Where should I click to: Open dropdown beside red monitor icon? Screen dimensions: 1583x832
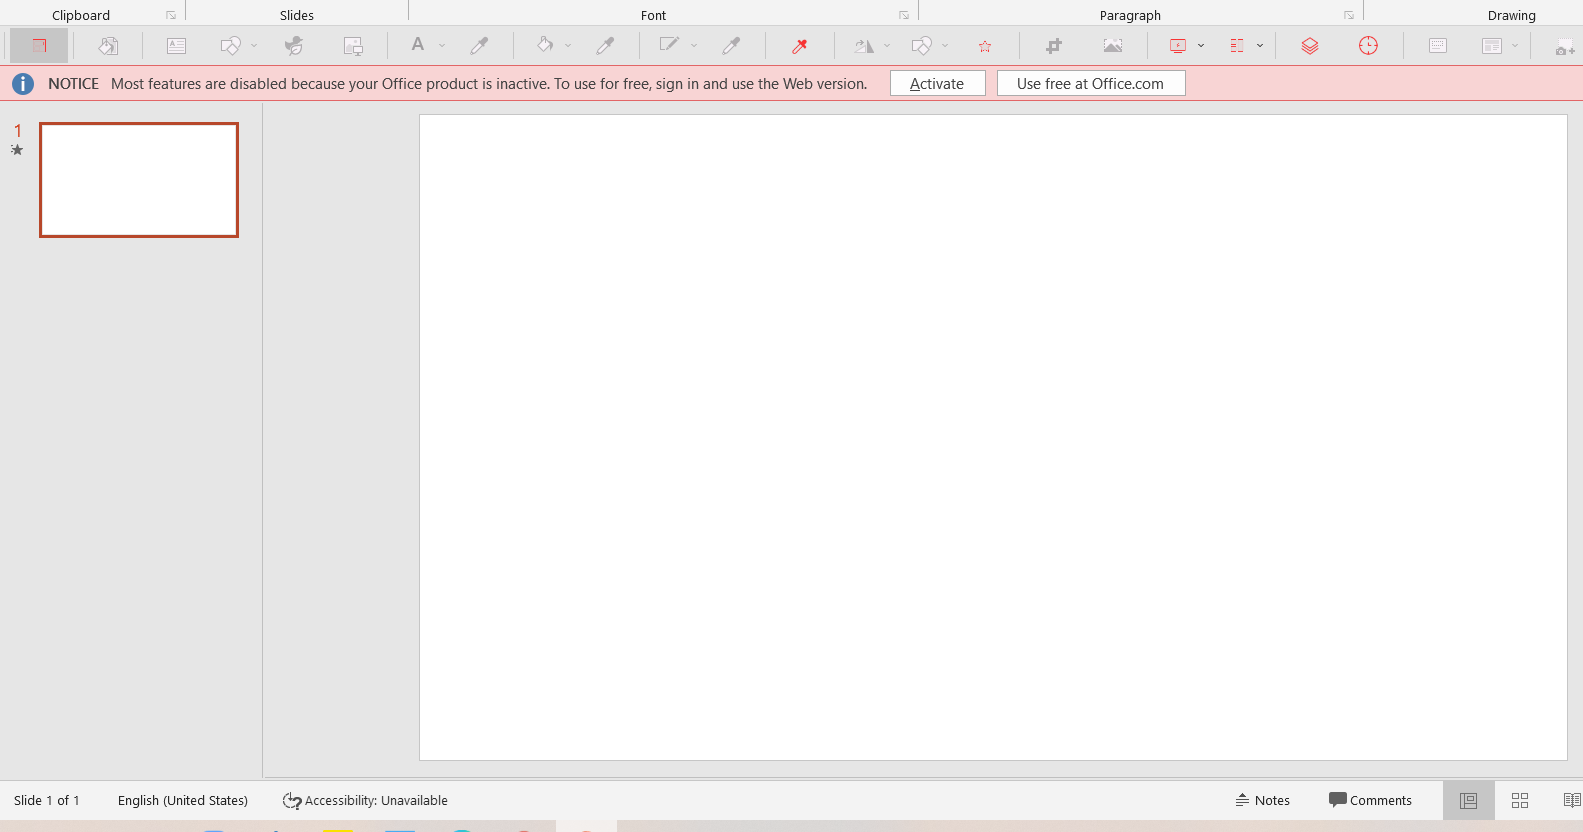(x=1201, y=46)
